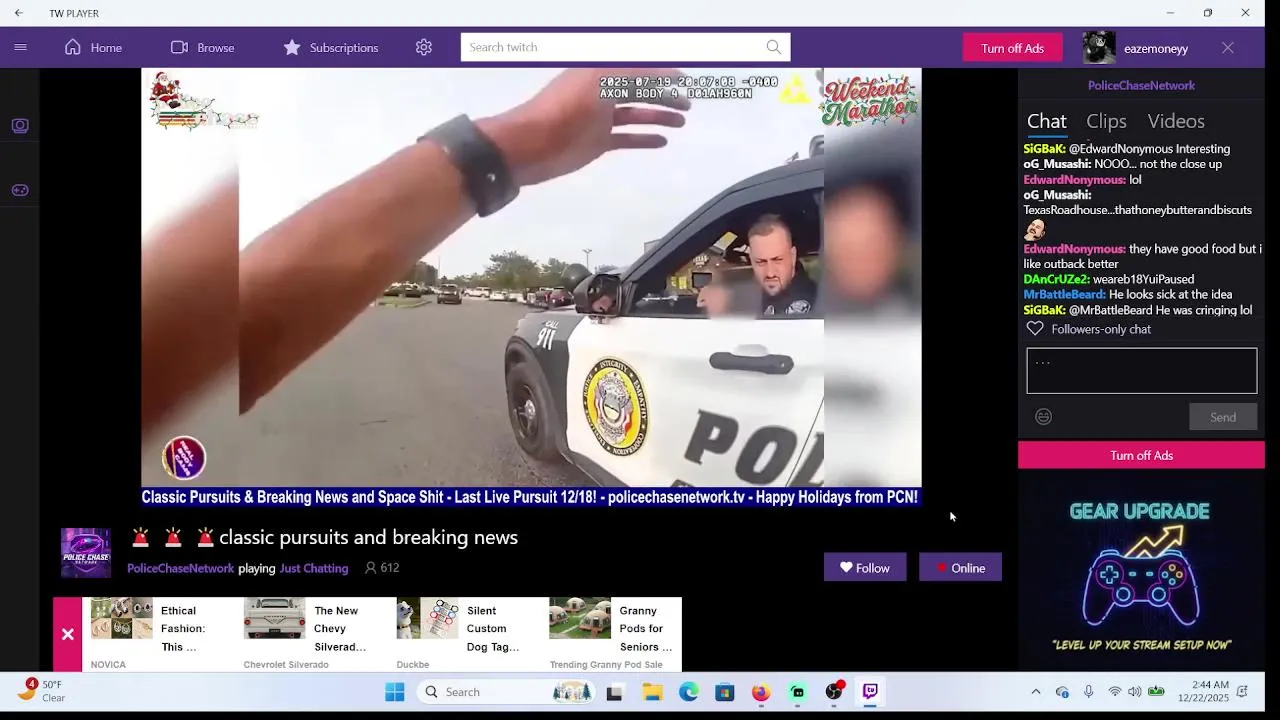The width and height of the screenshot is (1280, 720).
Task: Go to the Home page
Action: point(93,47)
